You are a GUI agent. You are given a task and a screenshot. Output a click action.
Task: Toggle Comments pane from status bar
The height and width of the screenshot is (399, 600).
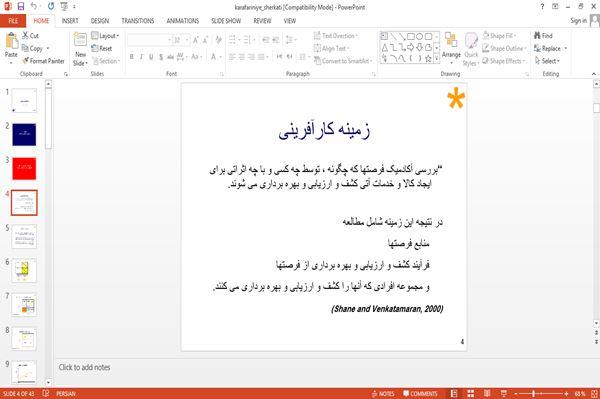tap(420, 393)
